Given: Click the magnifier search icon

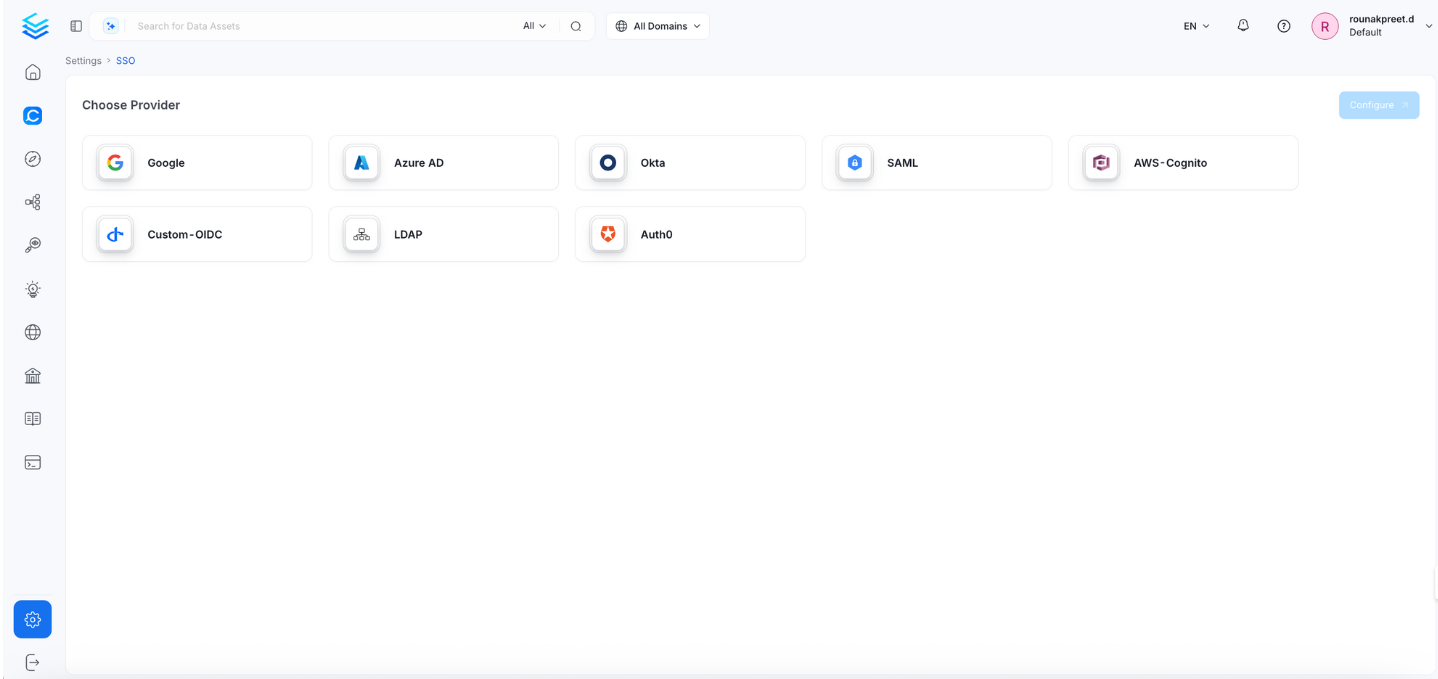Looking at the screenshot, I should click(576, 26).
